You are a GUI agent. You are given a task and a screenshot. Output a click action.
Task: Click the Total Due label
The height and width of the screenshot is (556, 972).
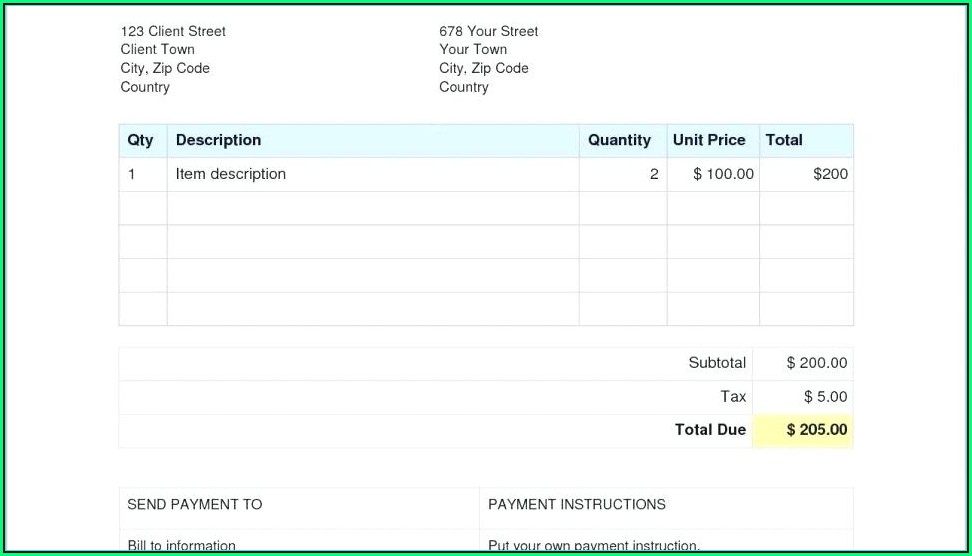710,430
